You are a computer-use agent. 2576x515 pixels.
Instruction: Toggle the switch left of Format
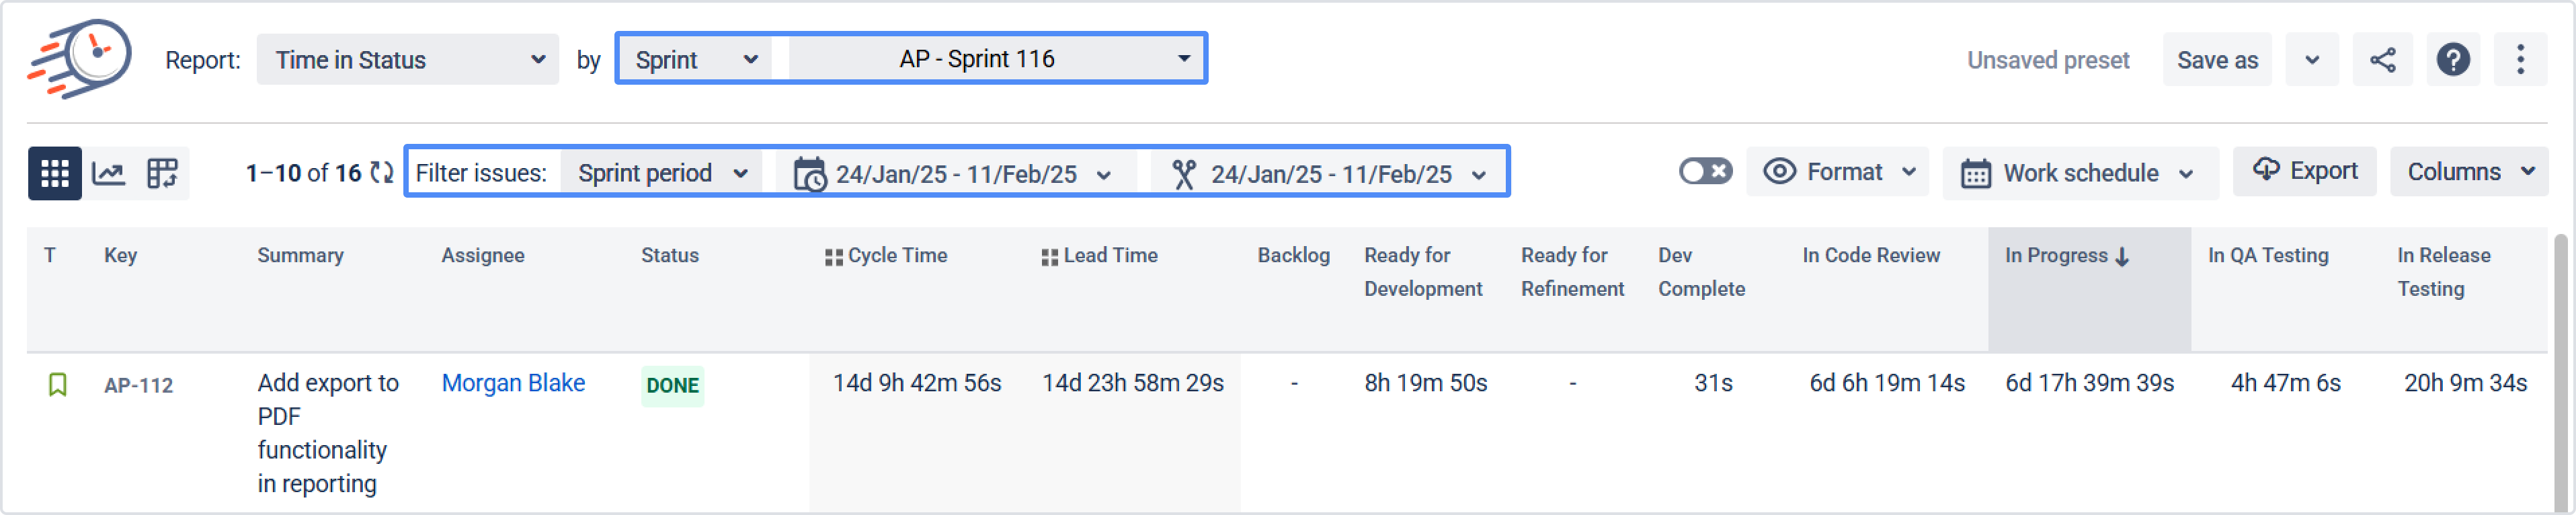pos(1705,172)
